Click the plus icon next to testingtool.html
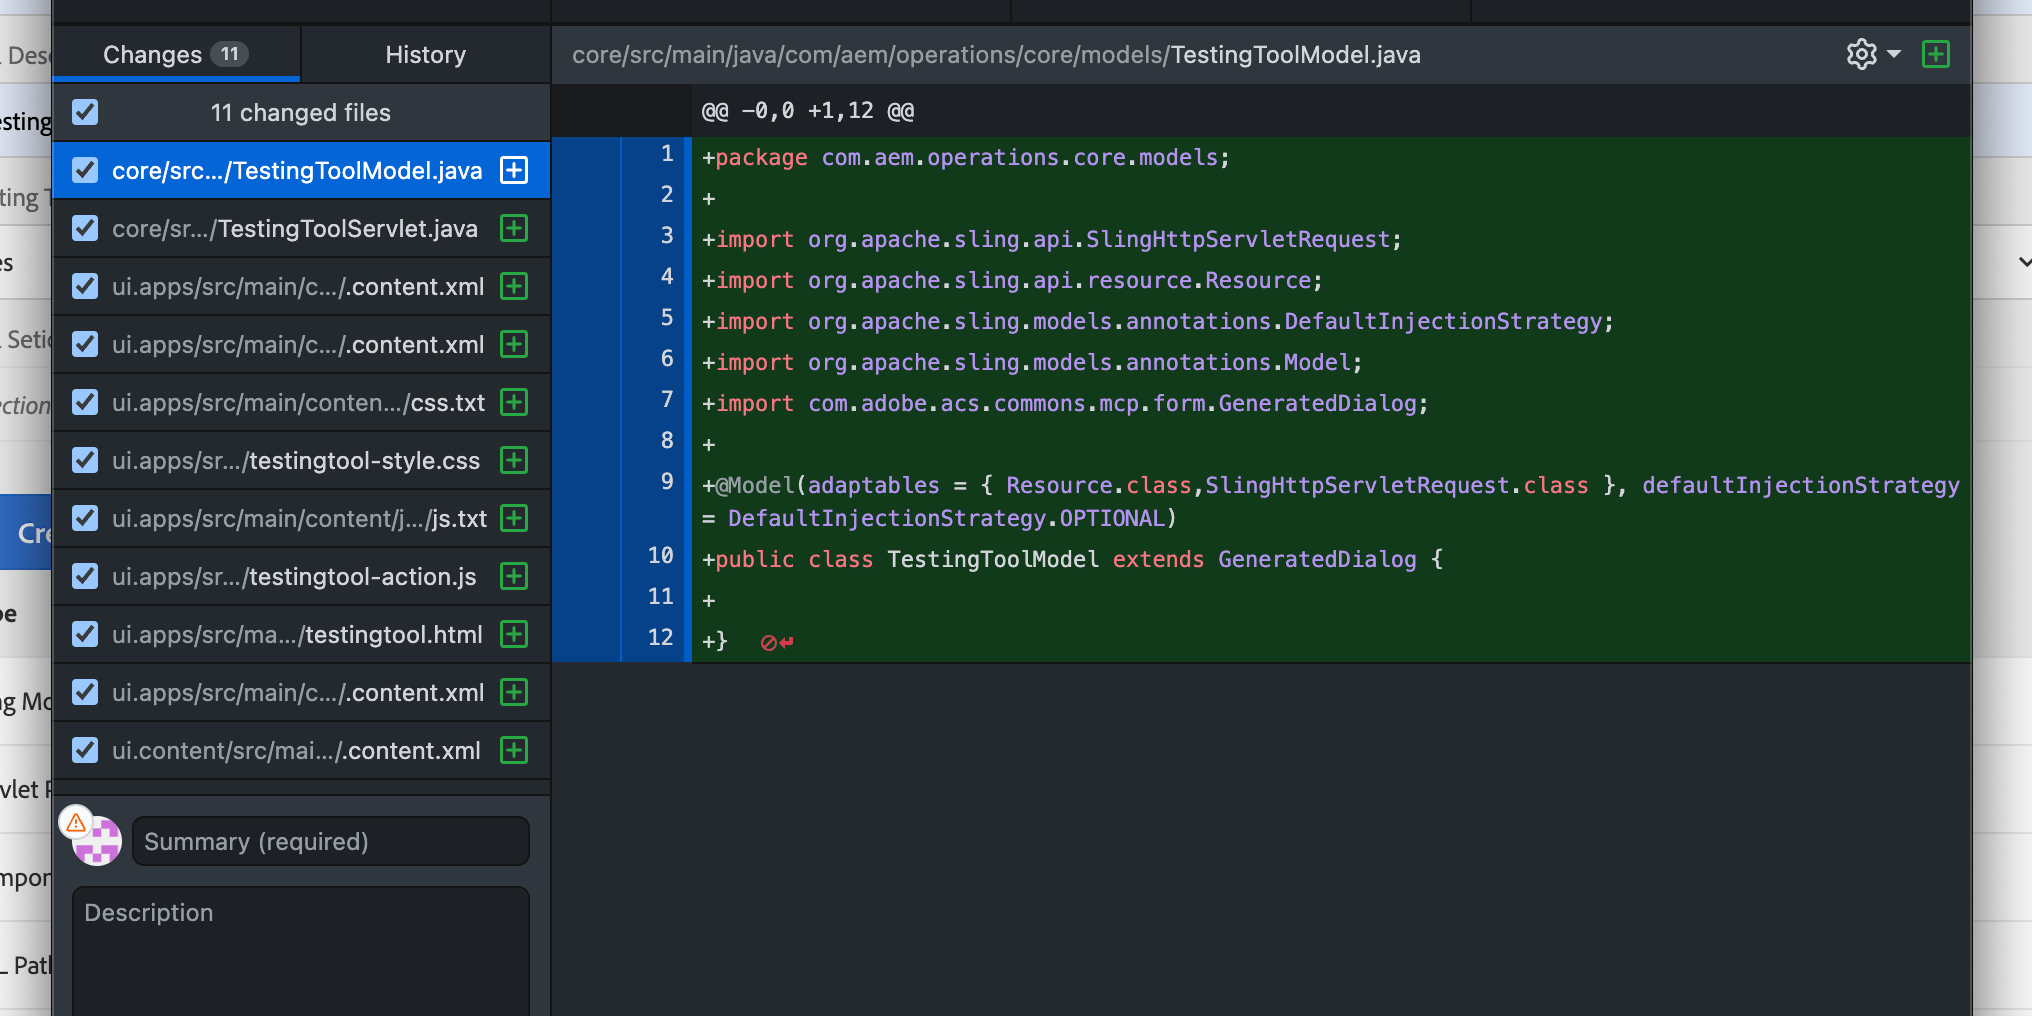Viewport: 2032px width, 1016px height. click(513, 634)
